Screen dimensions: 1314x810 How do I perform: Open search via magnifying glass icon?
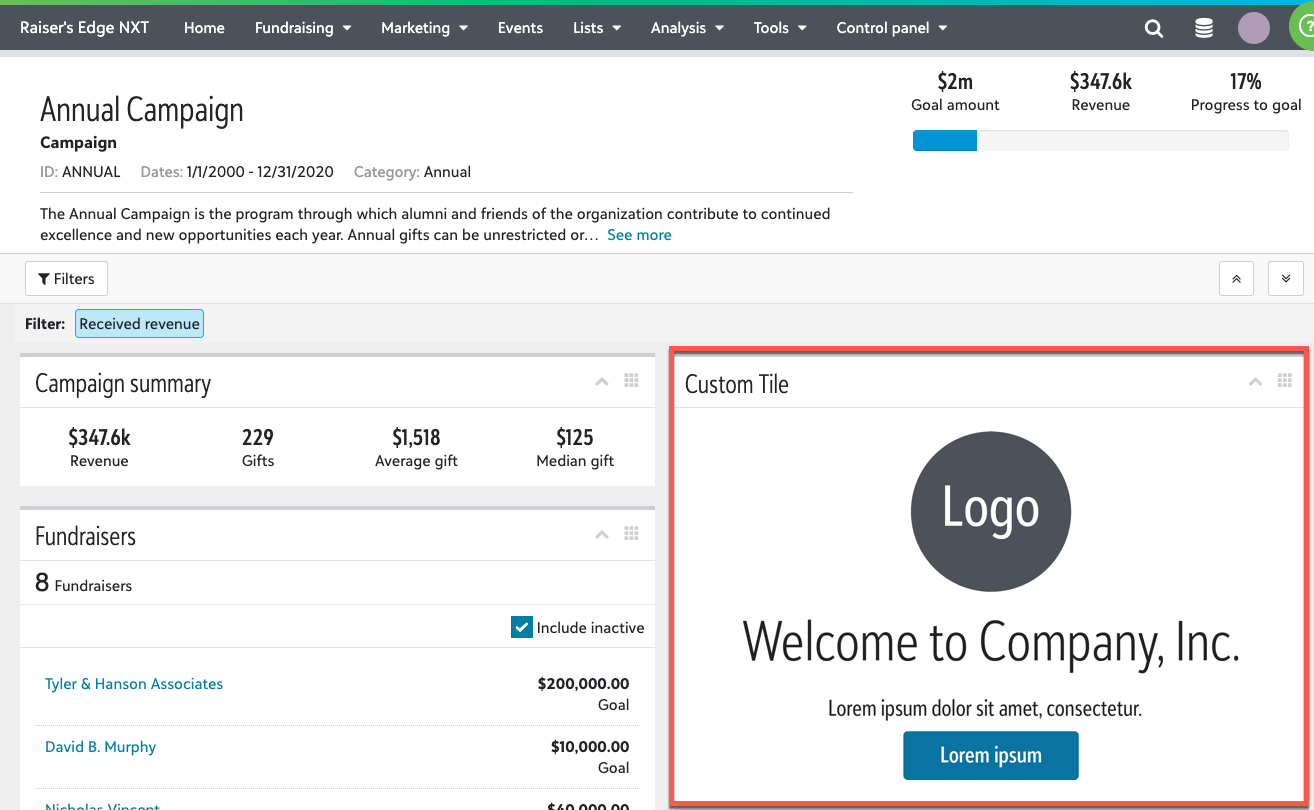pyautogui.click(x=1153, y=28)
